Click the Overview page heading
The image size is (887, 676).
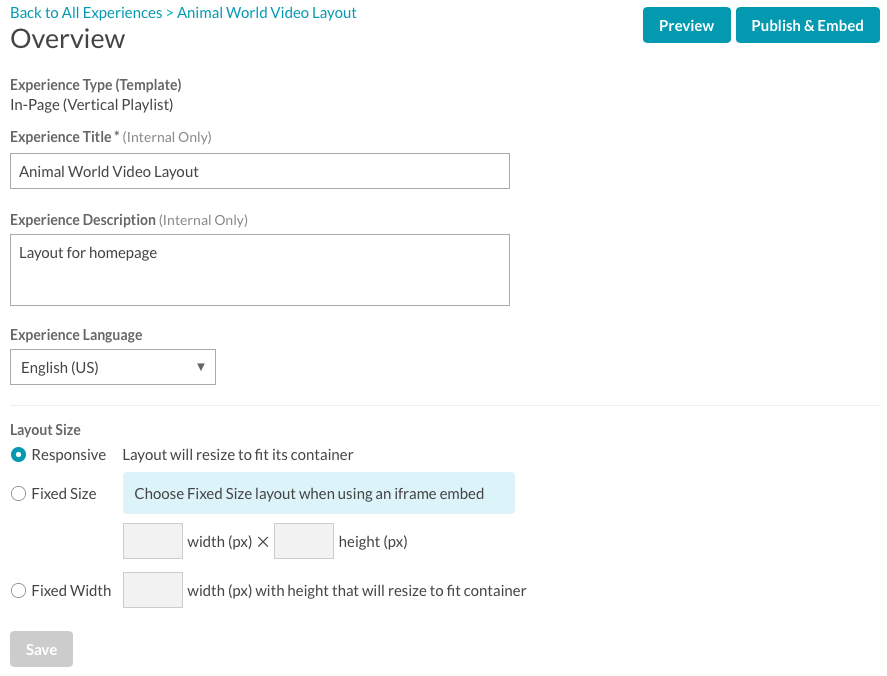[x=68, y=38]
